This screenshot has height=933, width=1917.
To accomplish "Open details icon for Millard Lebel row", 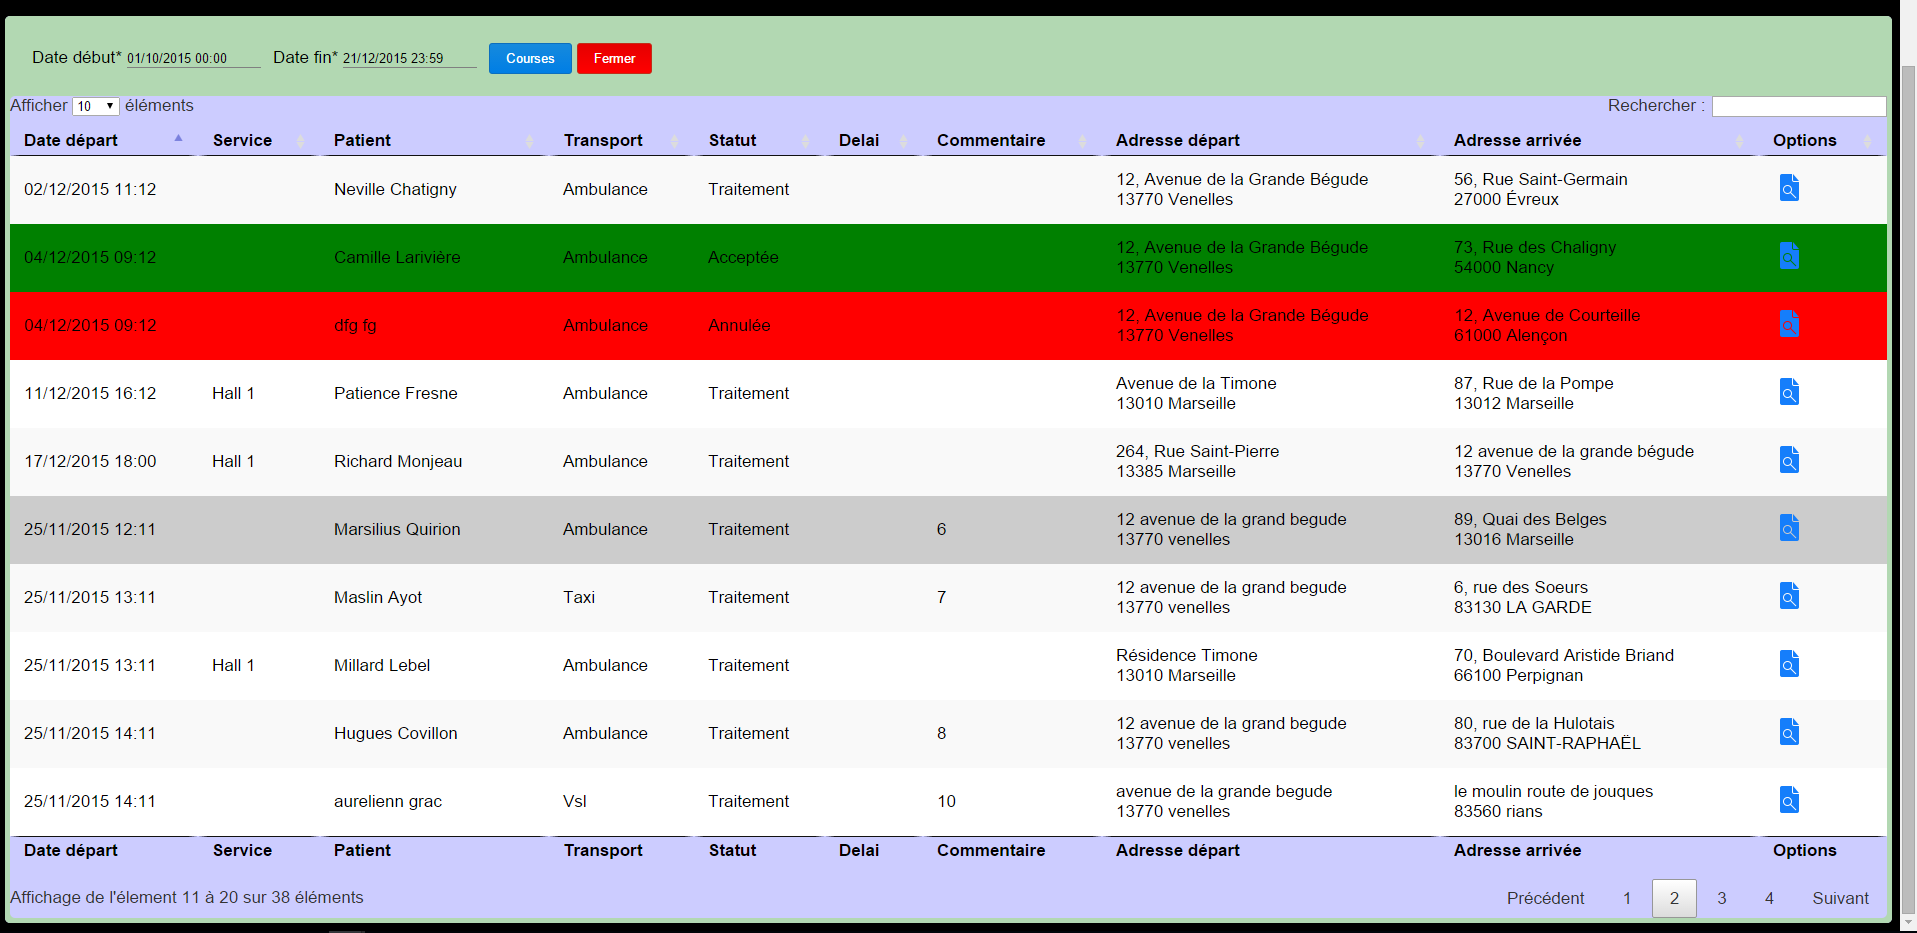I will (x=1789, y=664).
